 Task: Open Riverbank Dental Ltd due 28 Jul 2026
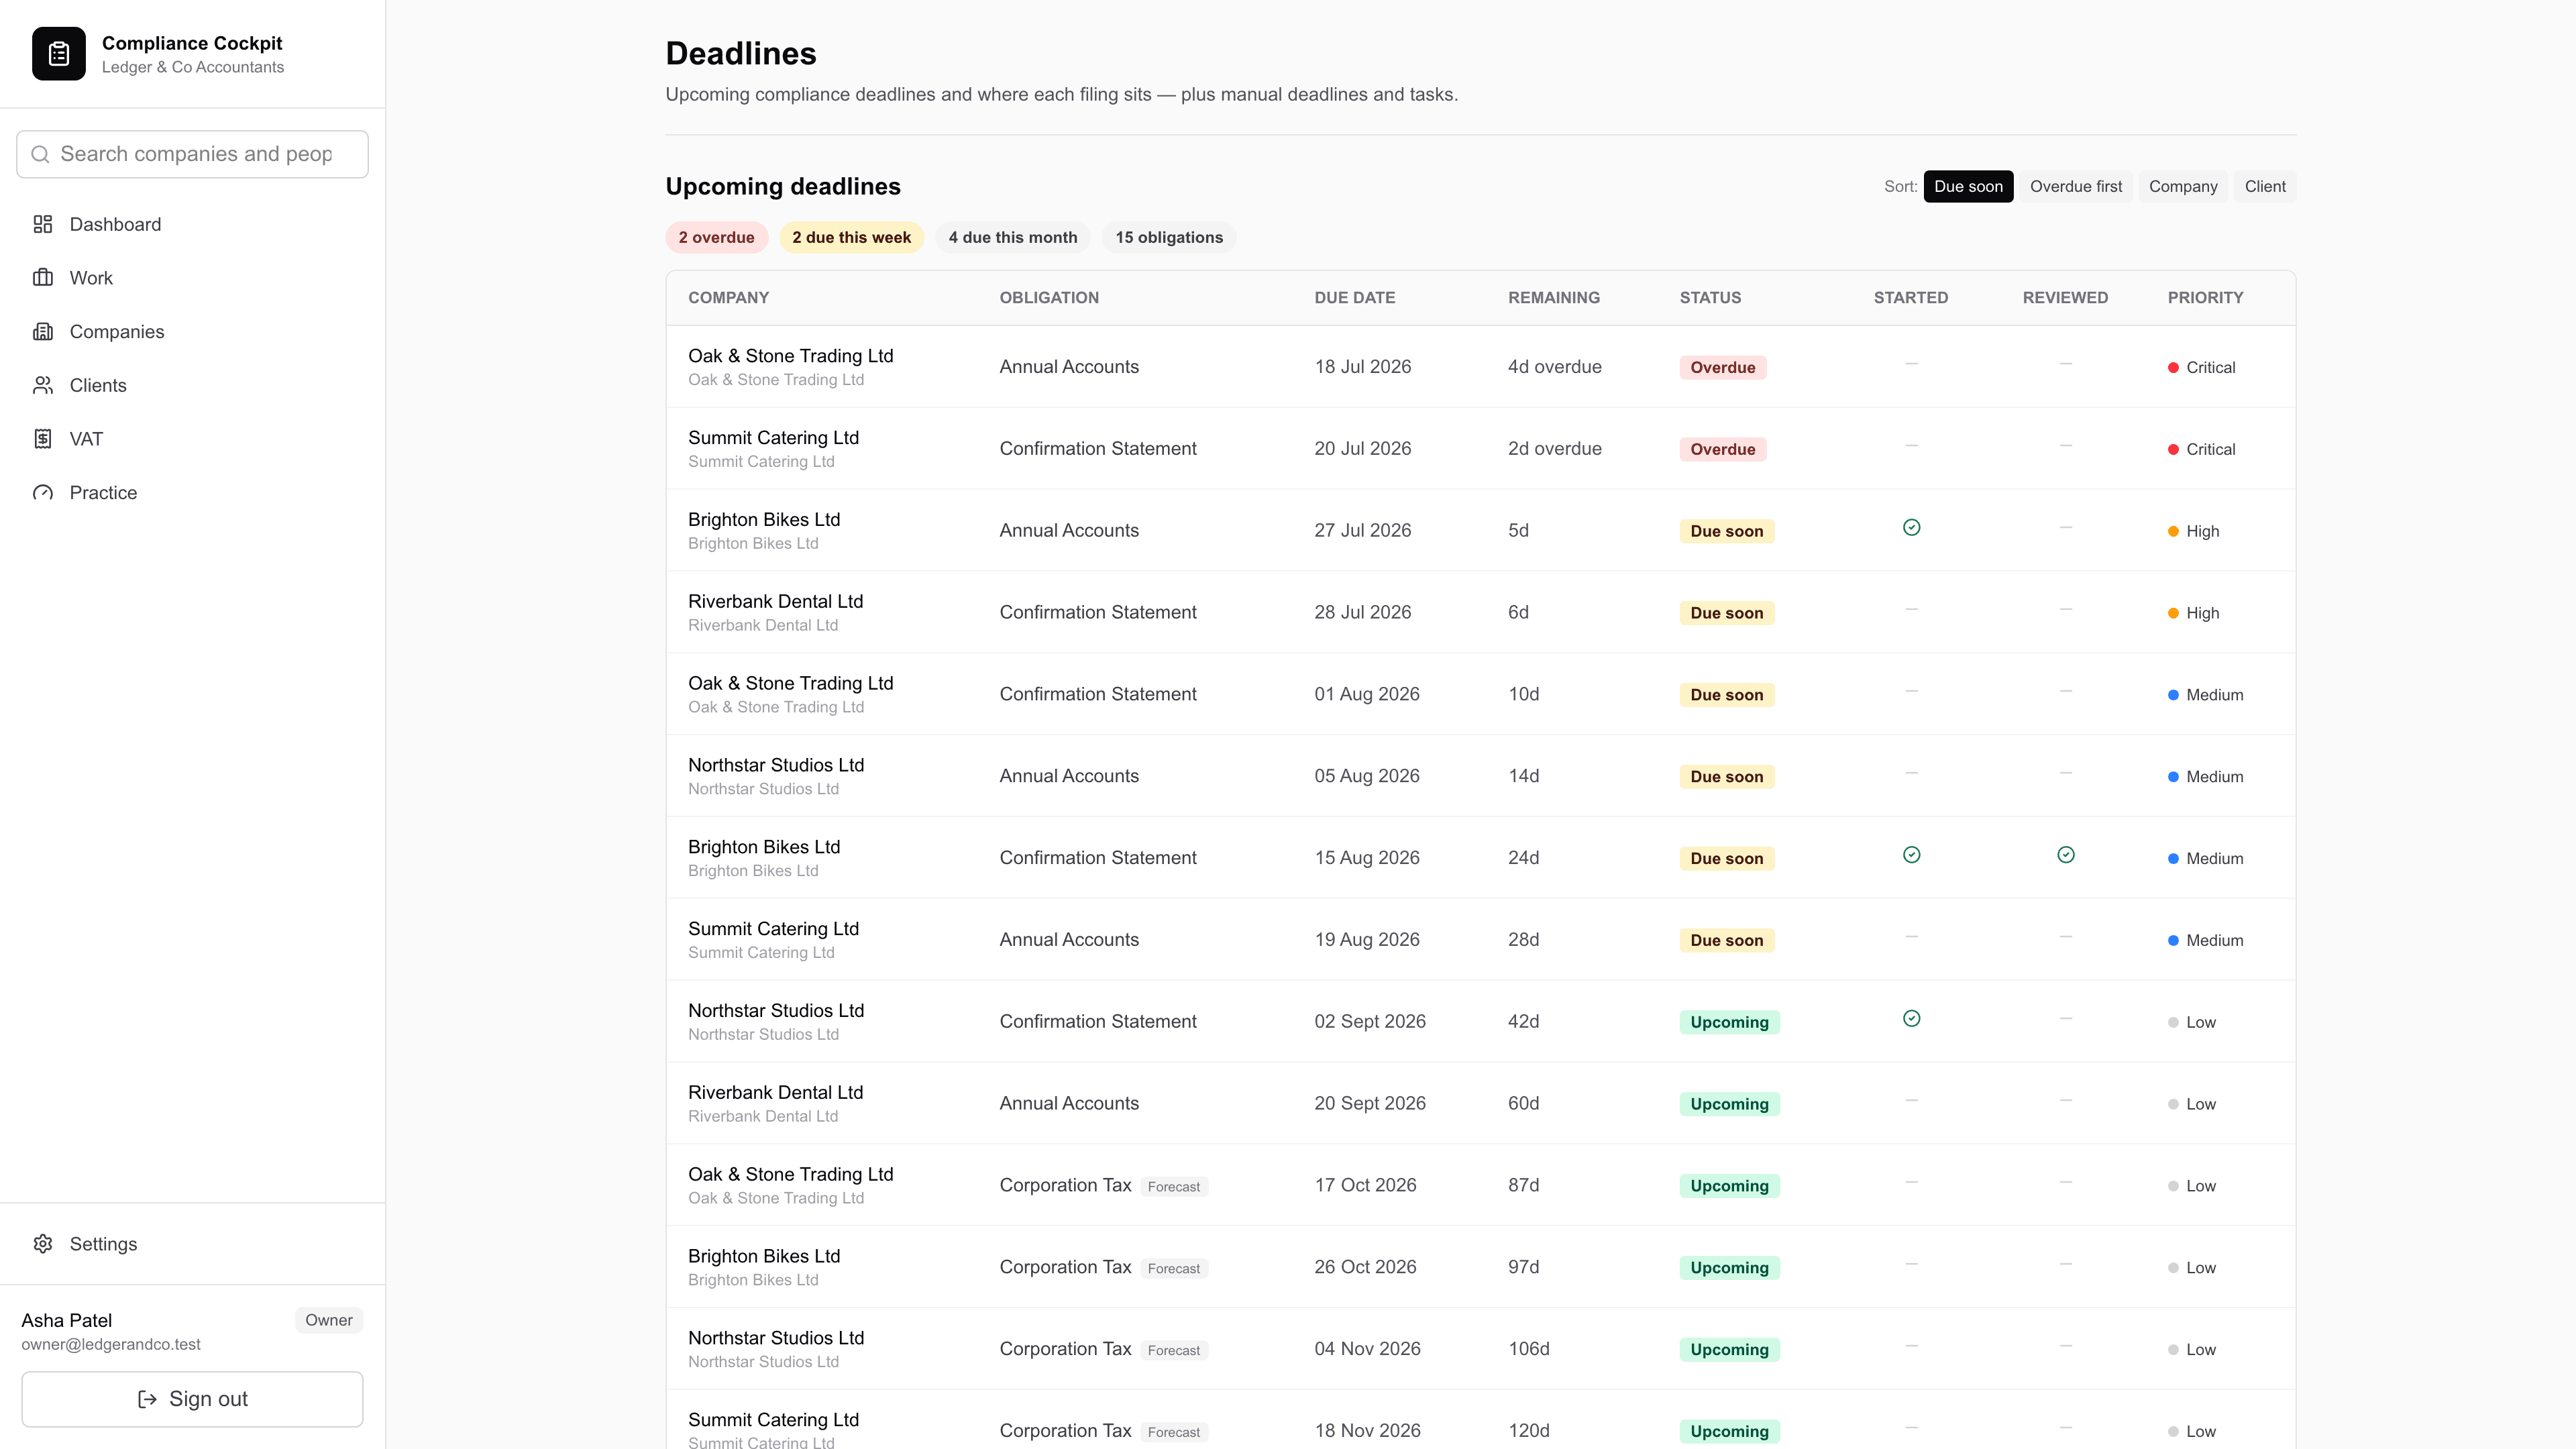(x=1481, y=613)
